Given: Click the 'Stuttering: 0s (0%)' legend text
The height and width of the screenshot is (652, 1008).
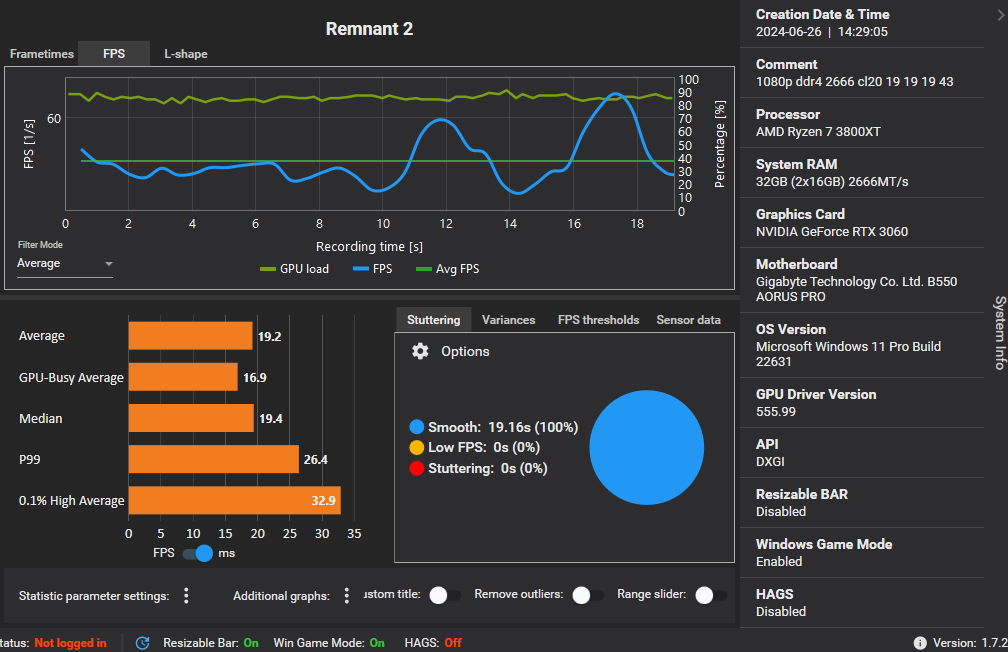Looking at the screenshot, I should pos(487,468).
